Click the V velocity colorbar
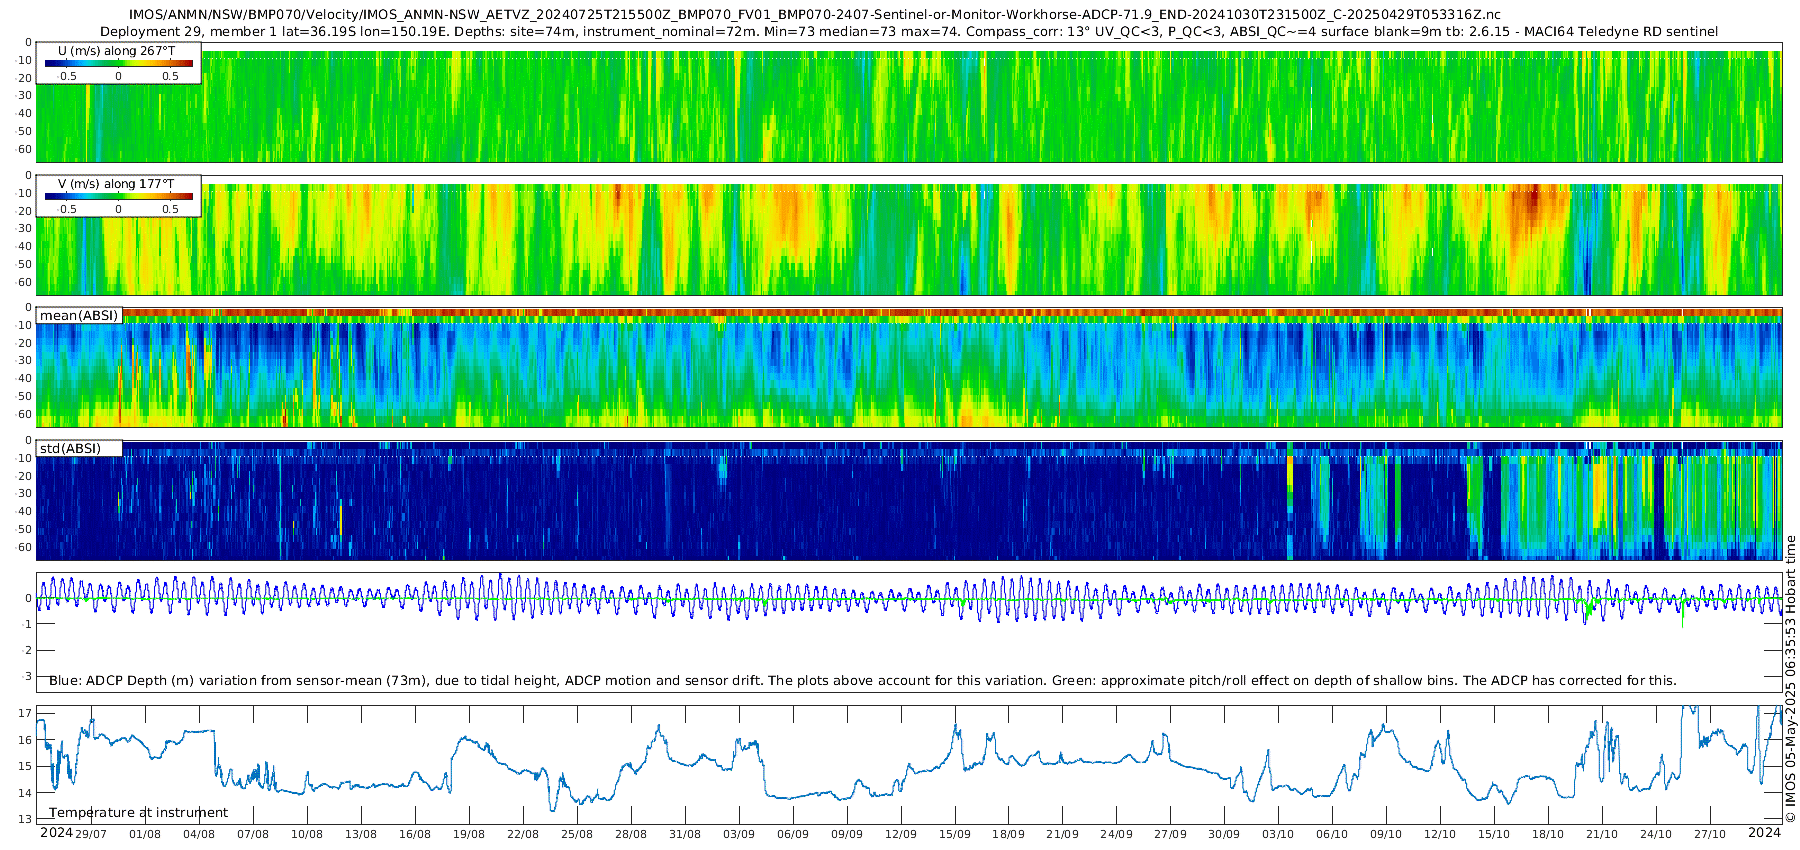This screenshot has width=1800, height=850. coord(118,197)
